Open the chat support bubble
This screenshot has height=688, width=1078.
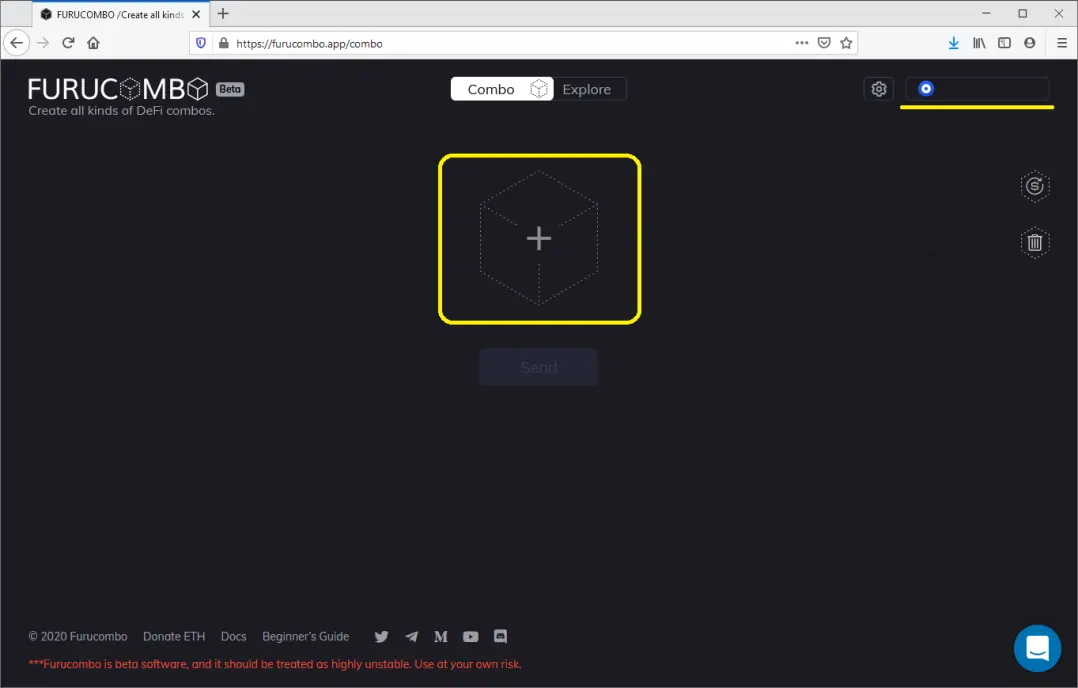click(1037, 648)
